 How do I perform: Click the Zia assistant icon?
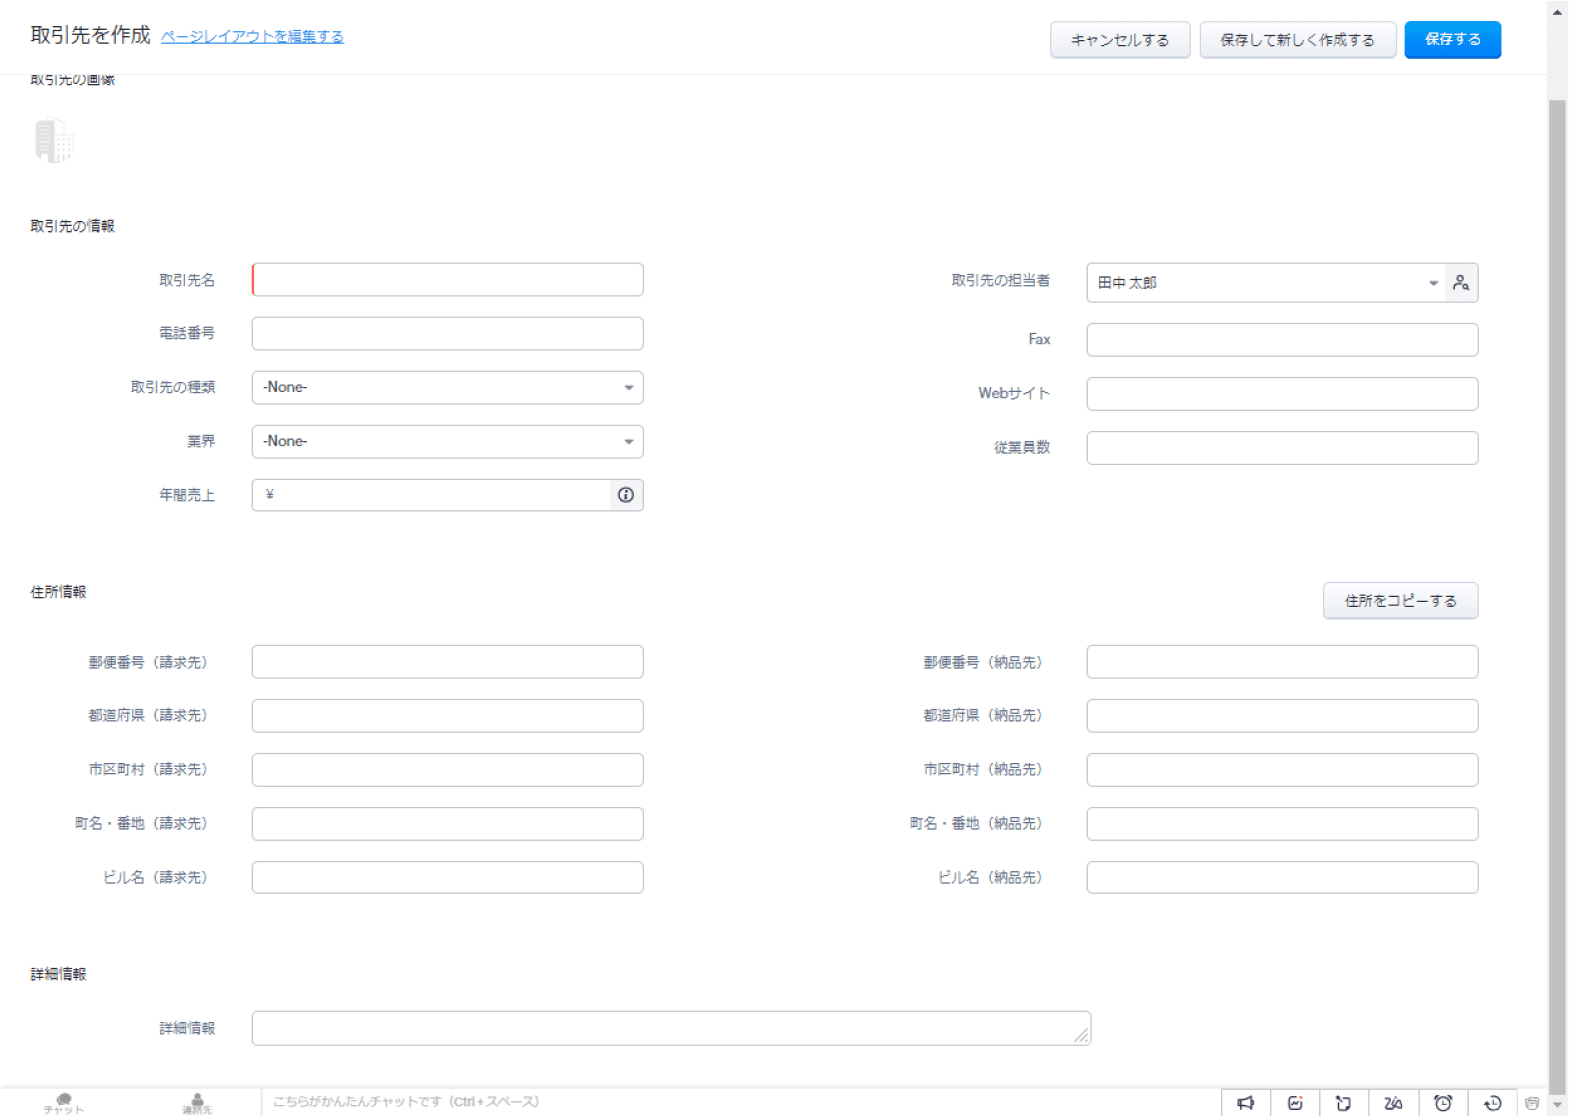coord(1393,1103)
